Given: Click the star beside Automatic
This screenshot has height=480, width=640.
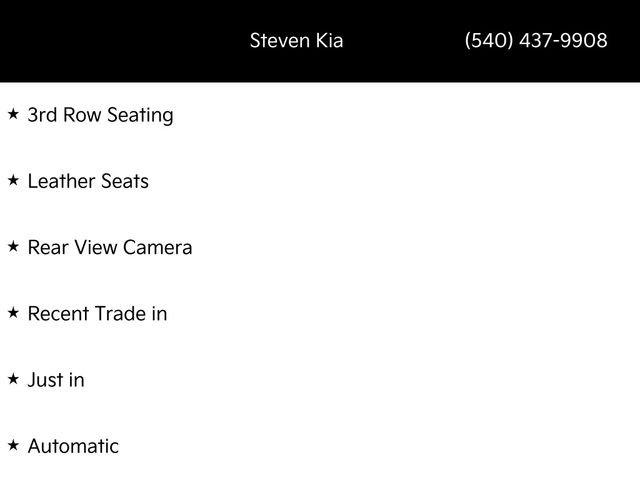Looking at the screenshot, I should click(x=13, y=445).
